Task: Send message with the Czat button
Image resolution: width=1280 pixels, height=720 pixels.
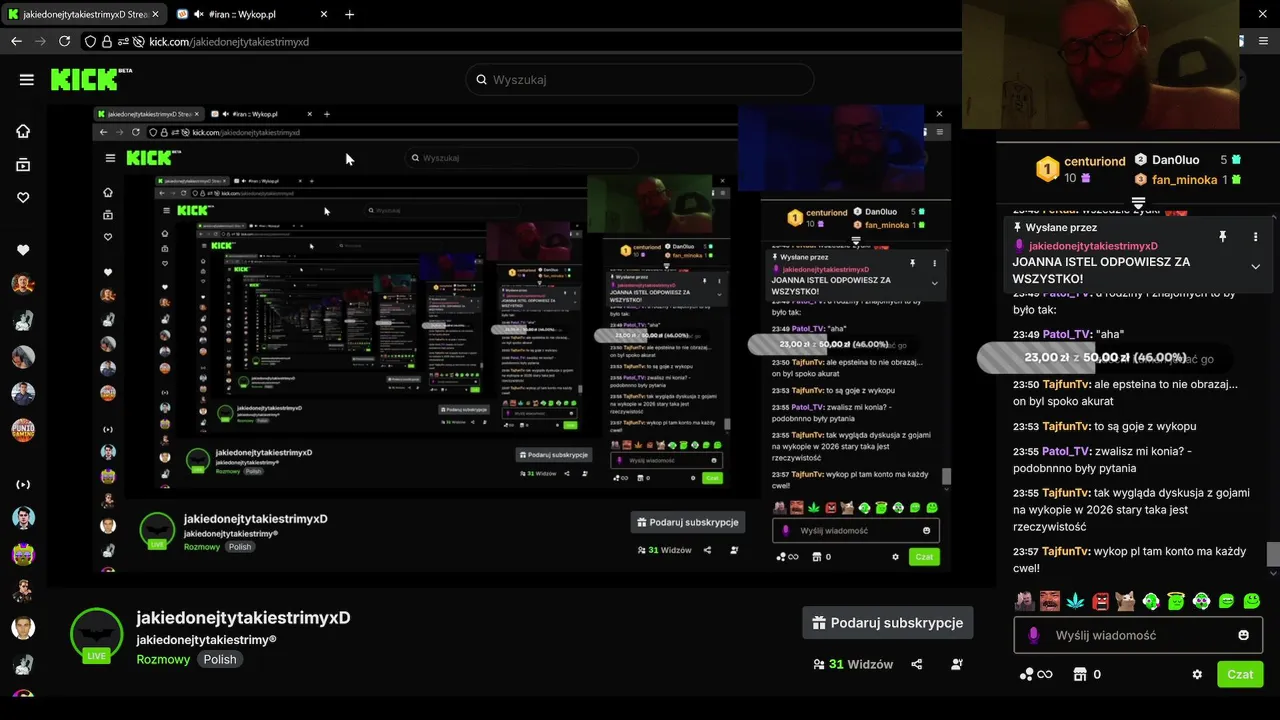Action: (x=1240, y=674)
